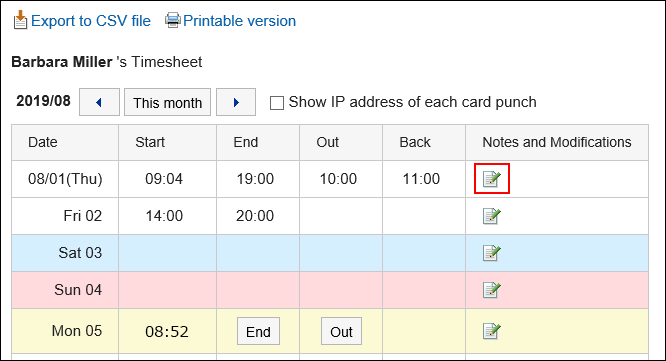
Task: Click start time 09:04
Action: [x=164, y=179]
